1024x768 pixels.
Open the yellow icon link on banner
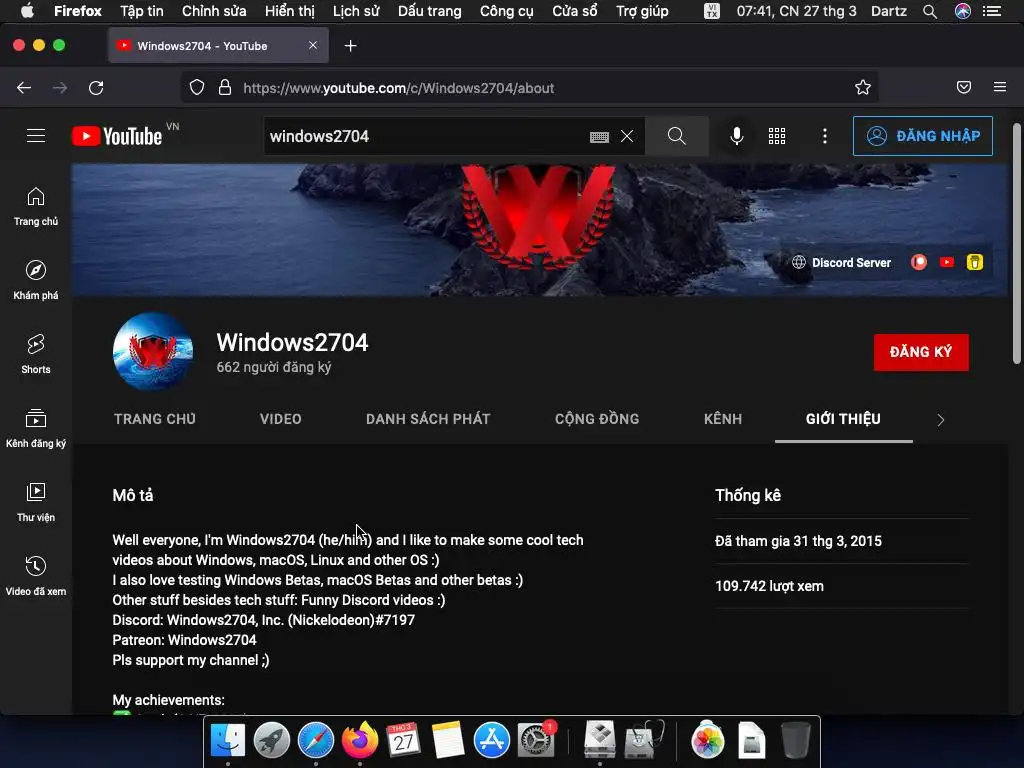[x=975, y=263]
